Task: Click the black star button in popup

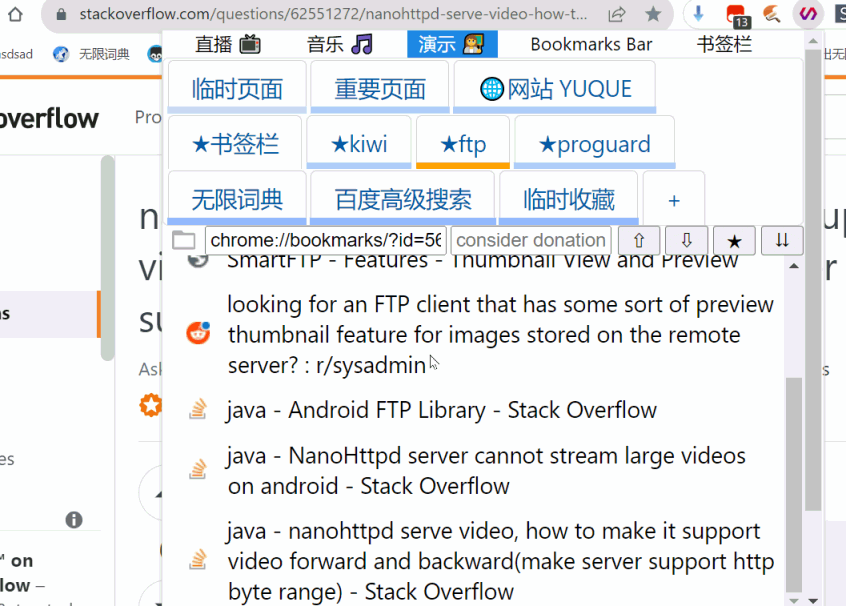Action: [x=734, y=240]
